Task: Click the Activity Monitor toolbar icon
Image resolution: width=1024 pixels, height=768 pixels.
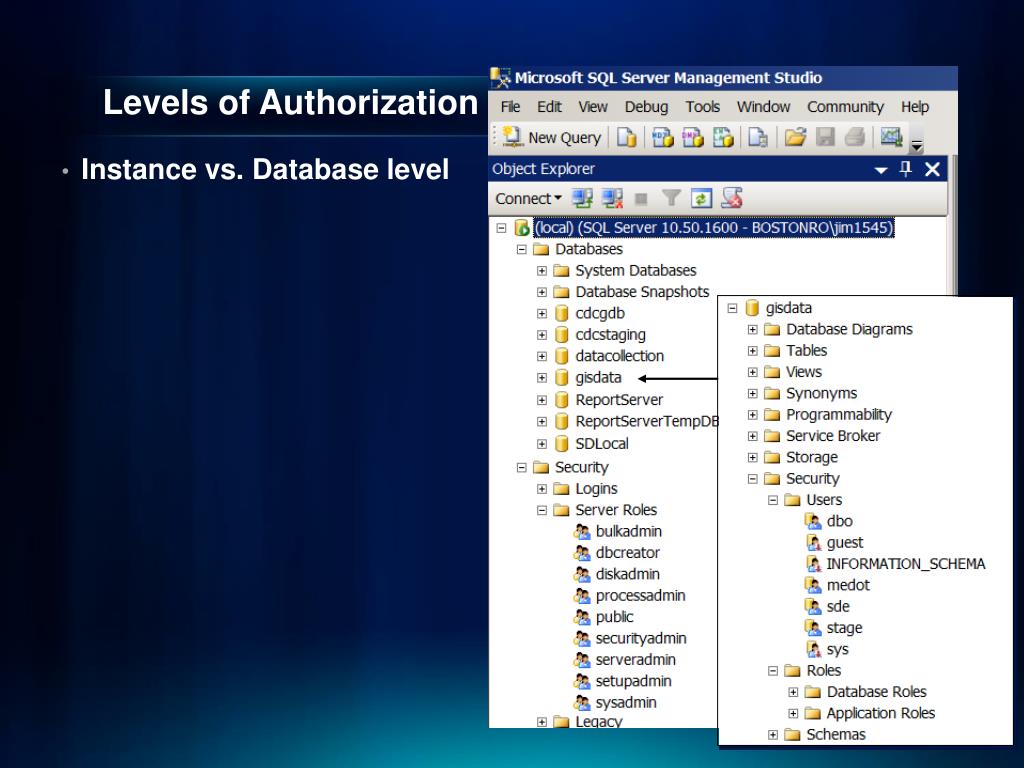Action: click(891, 137)
